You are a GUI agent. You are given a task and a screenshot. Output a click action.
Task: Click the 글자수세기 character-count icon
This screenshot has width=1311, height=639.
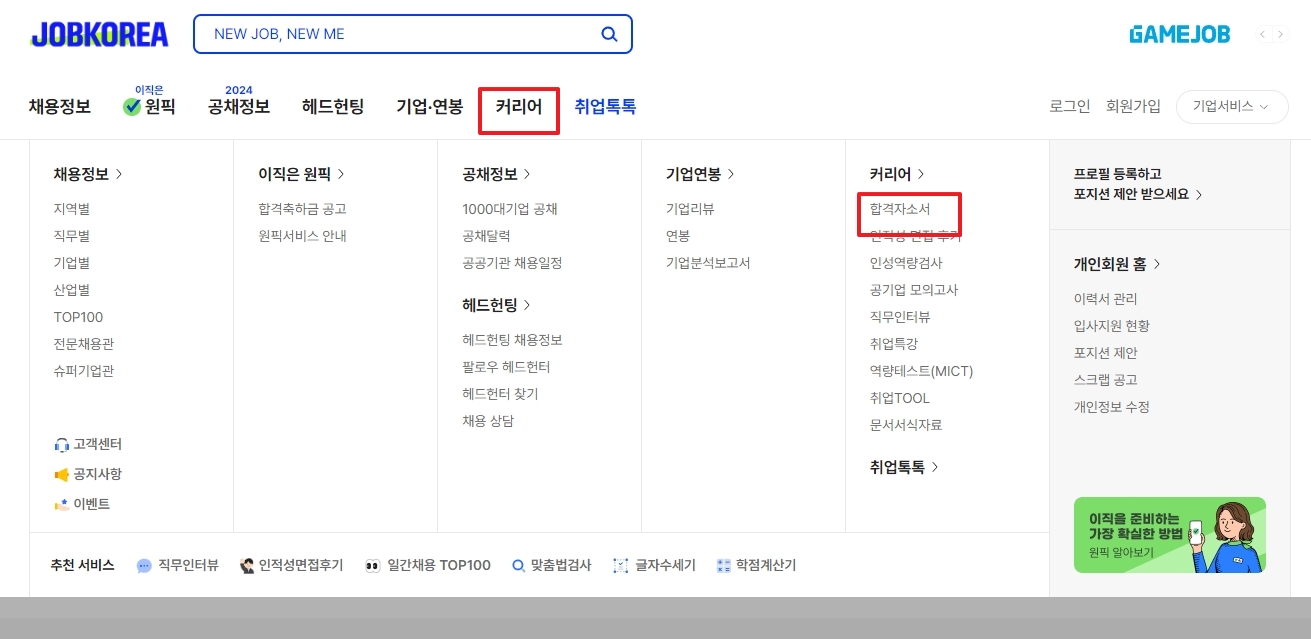[x=619, y=565]
